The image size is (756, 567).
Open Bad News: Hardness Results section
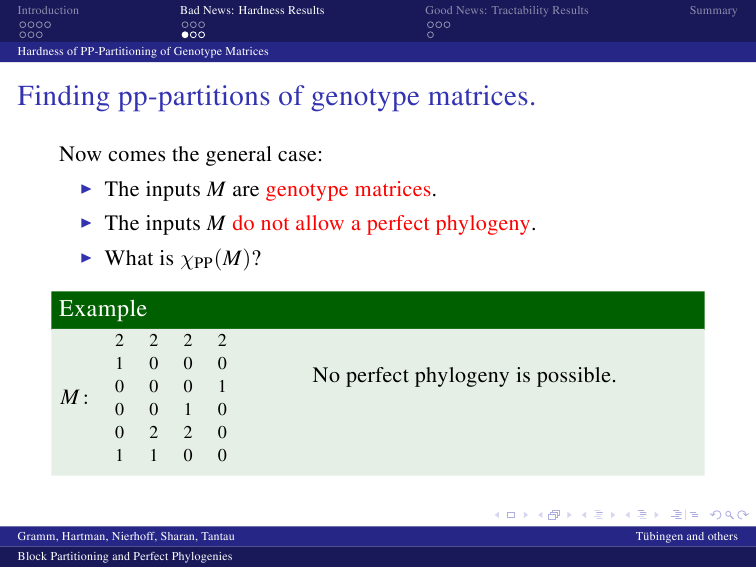(x=252, y=10)
